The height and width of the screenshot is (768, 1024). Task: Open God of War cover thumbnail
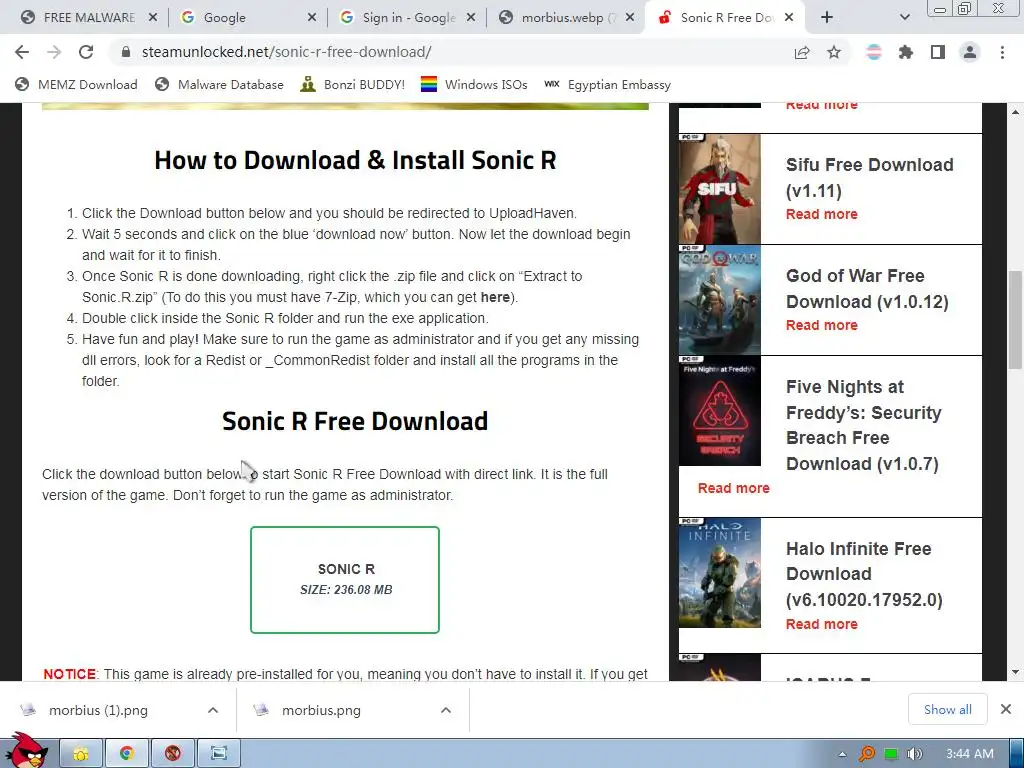(x=720, y=300)
